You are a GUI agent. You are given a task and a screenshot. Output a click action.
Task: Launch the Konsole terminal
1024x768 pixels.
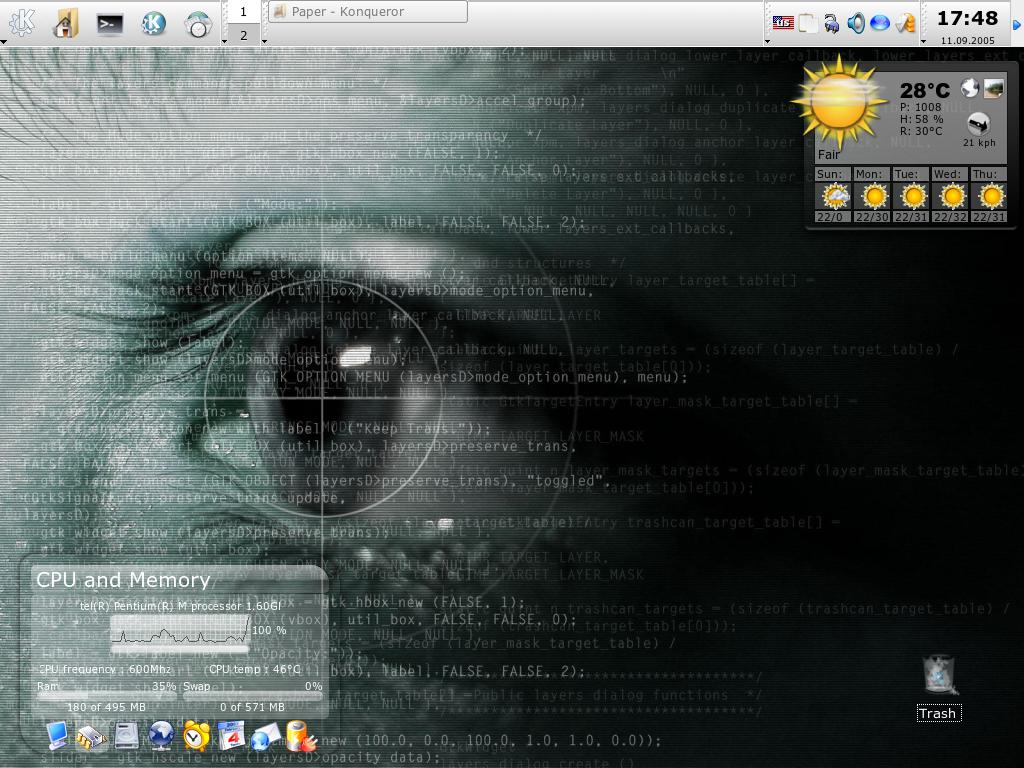point(110,24)
